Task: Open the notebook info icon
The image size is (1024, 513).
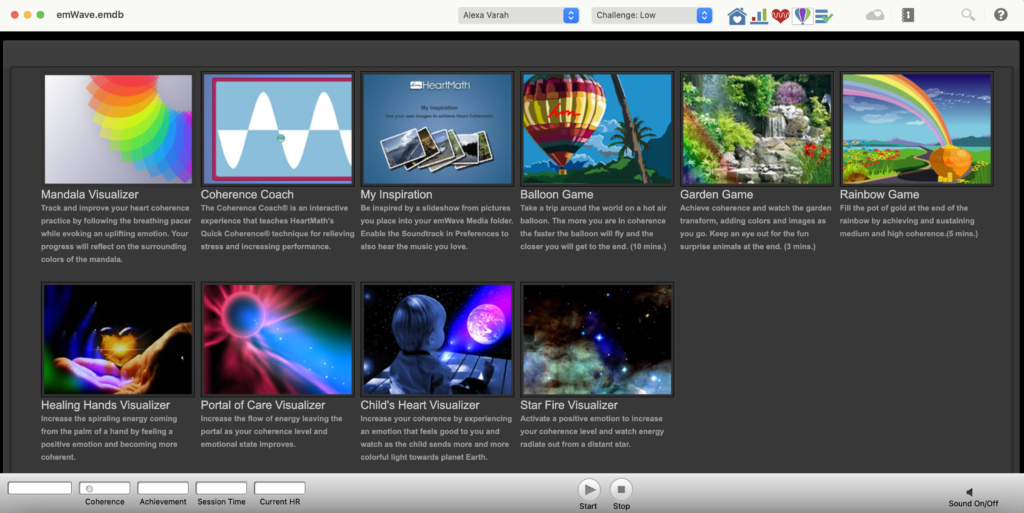Action: pos(908,14)
